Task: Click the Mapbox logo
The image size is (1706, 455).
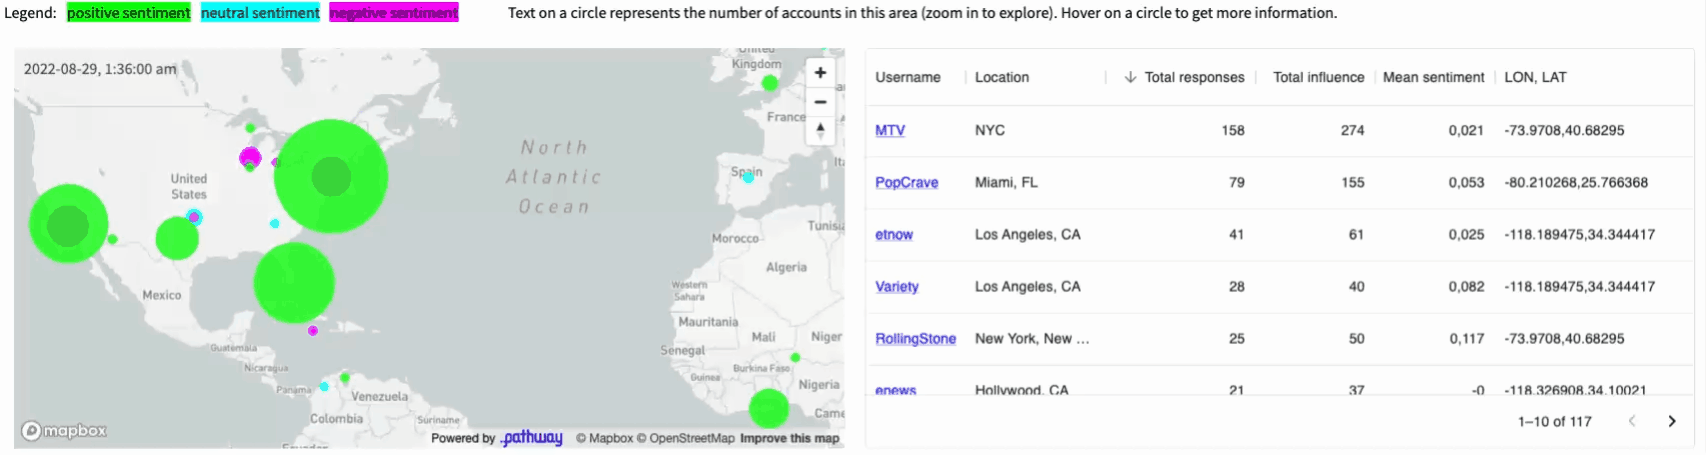Action: click(x=65, y=431)
